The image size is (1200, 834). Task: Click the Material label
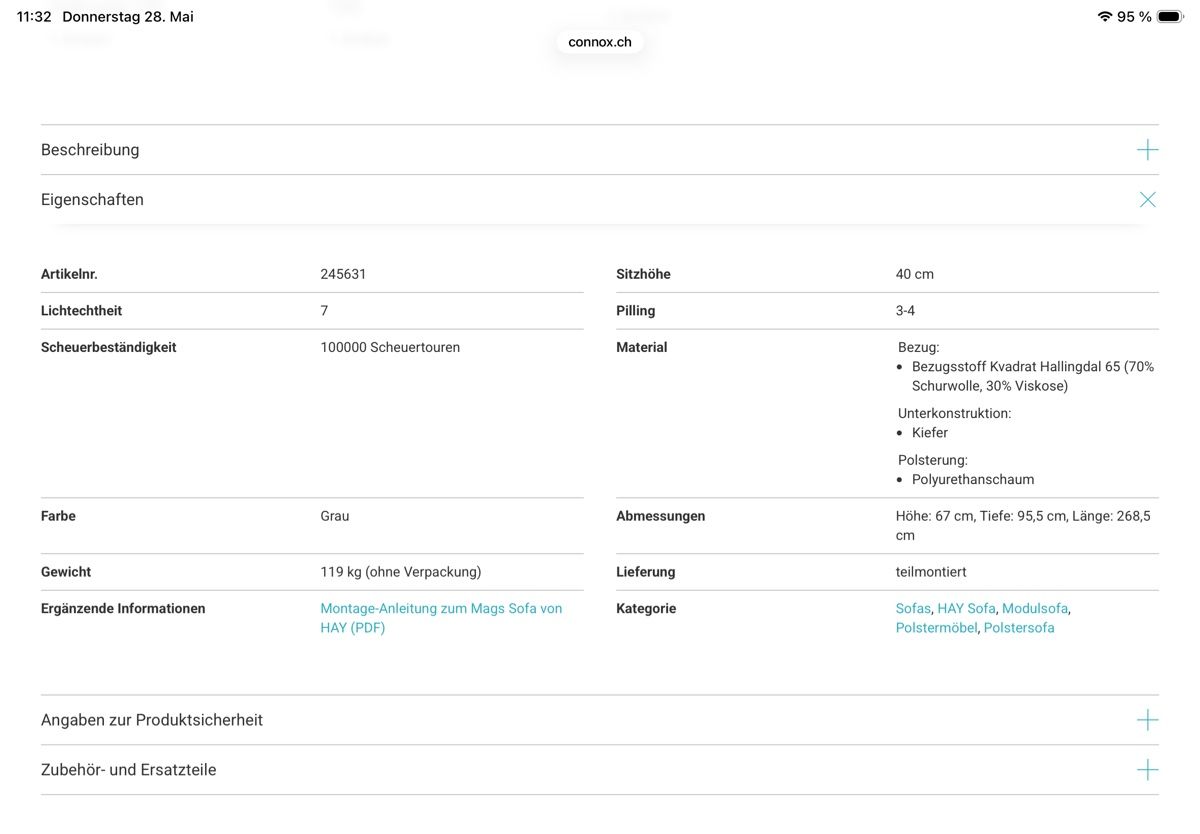coord(641,347)
